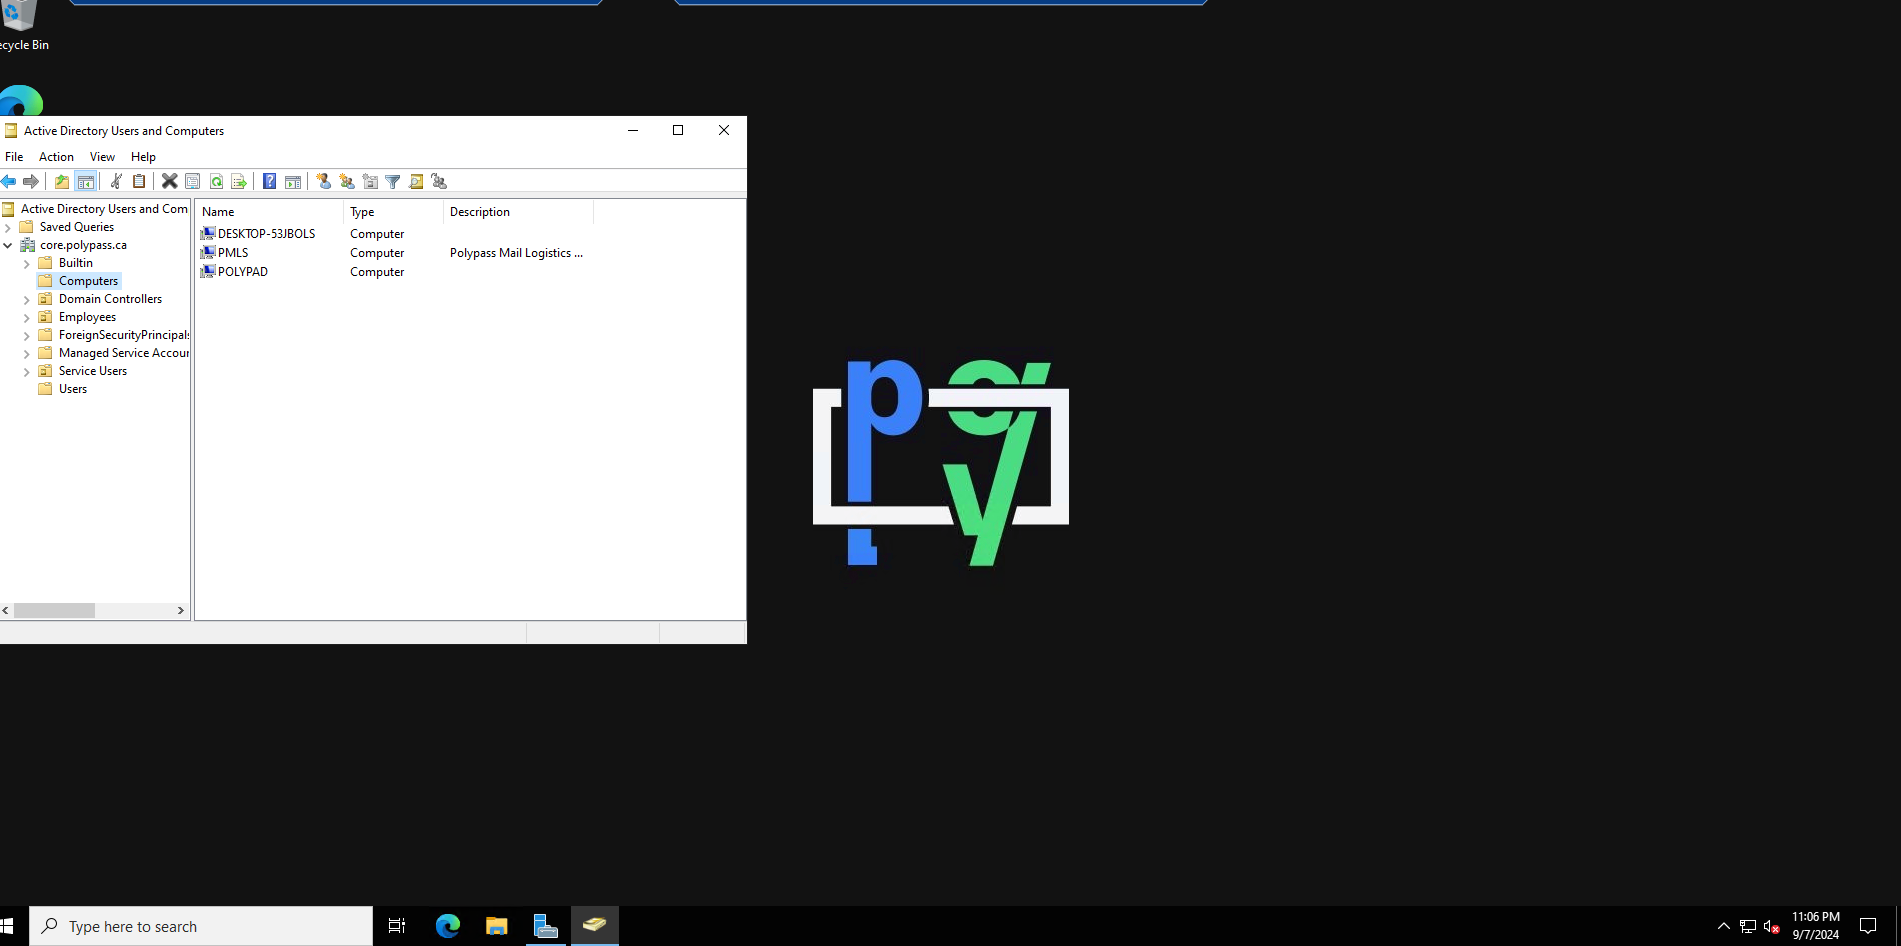Open File Explorer from the taskbar
The image size is (1901, 946).
[496, 926]
